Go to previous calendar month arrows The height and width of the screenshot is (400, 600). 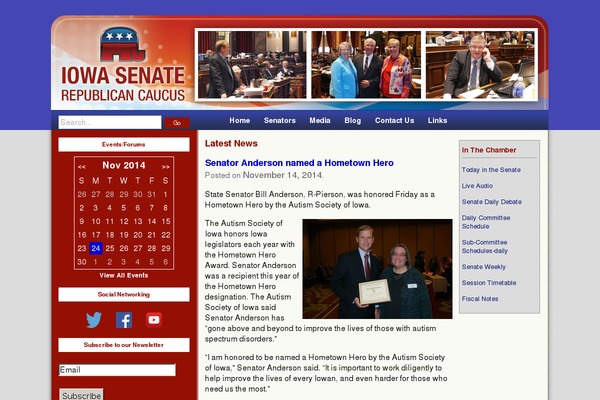pyautogui.click(x=82, y=167)
